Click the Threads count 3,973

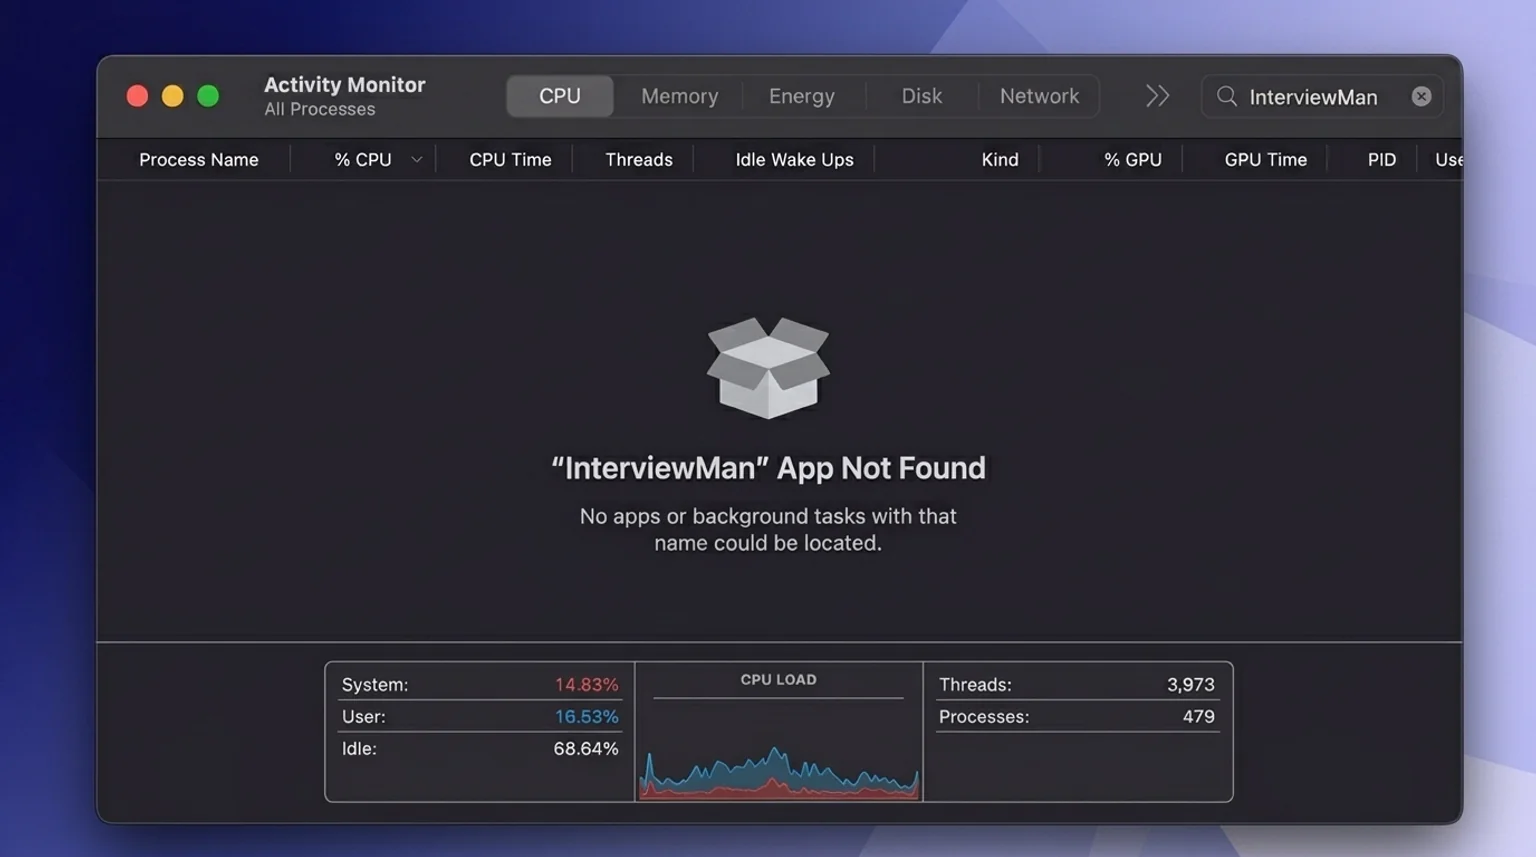click(x=1191, y=685)
